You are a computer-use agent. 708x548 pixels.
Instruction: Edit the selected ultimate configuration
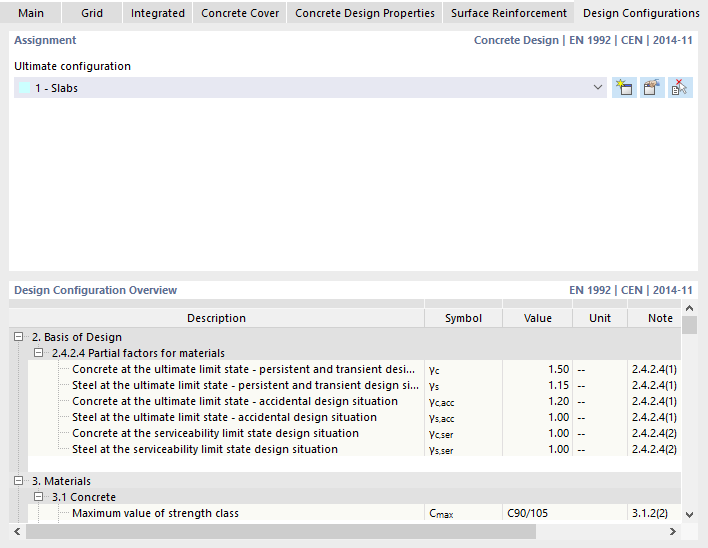(x=651, y=88)
